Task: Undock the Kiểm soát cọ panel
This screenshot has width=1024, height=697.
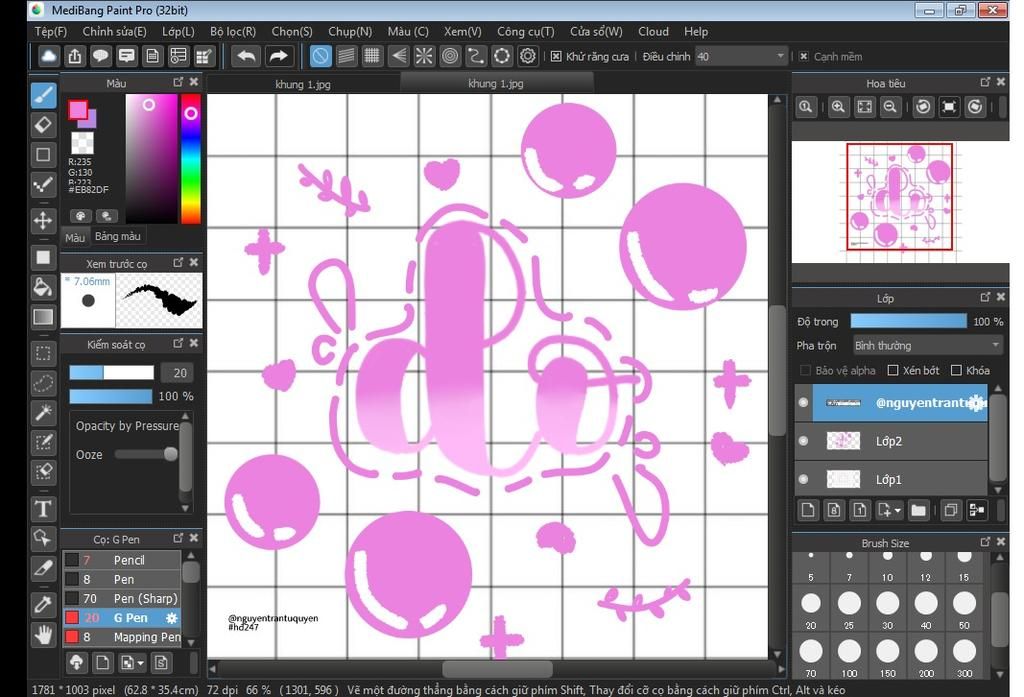Action: pos(178,344)
